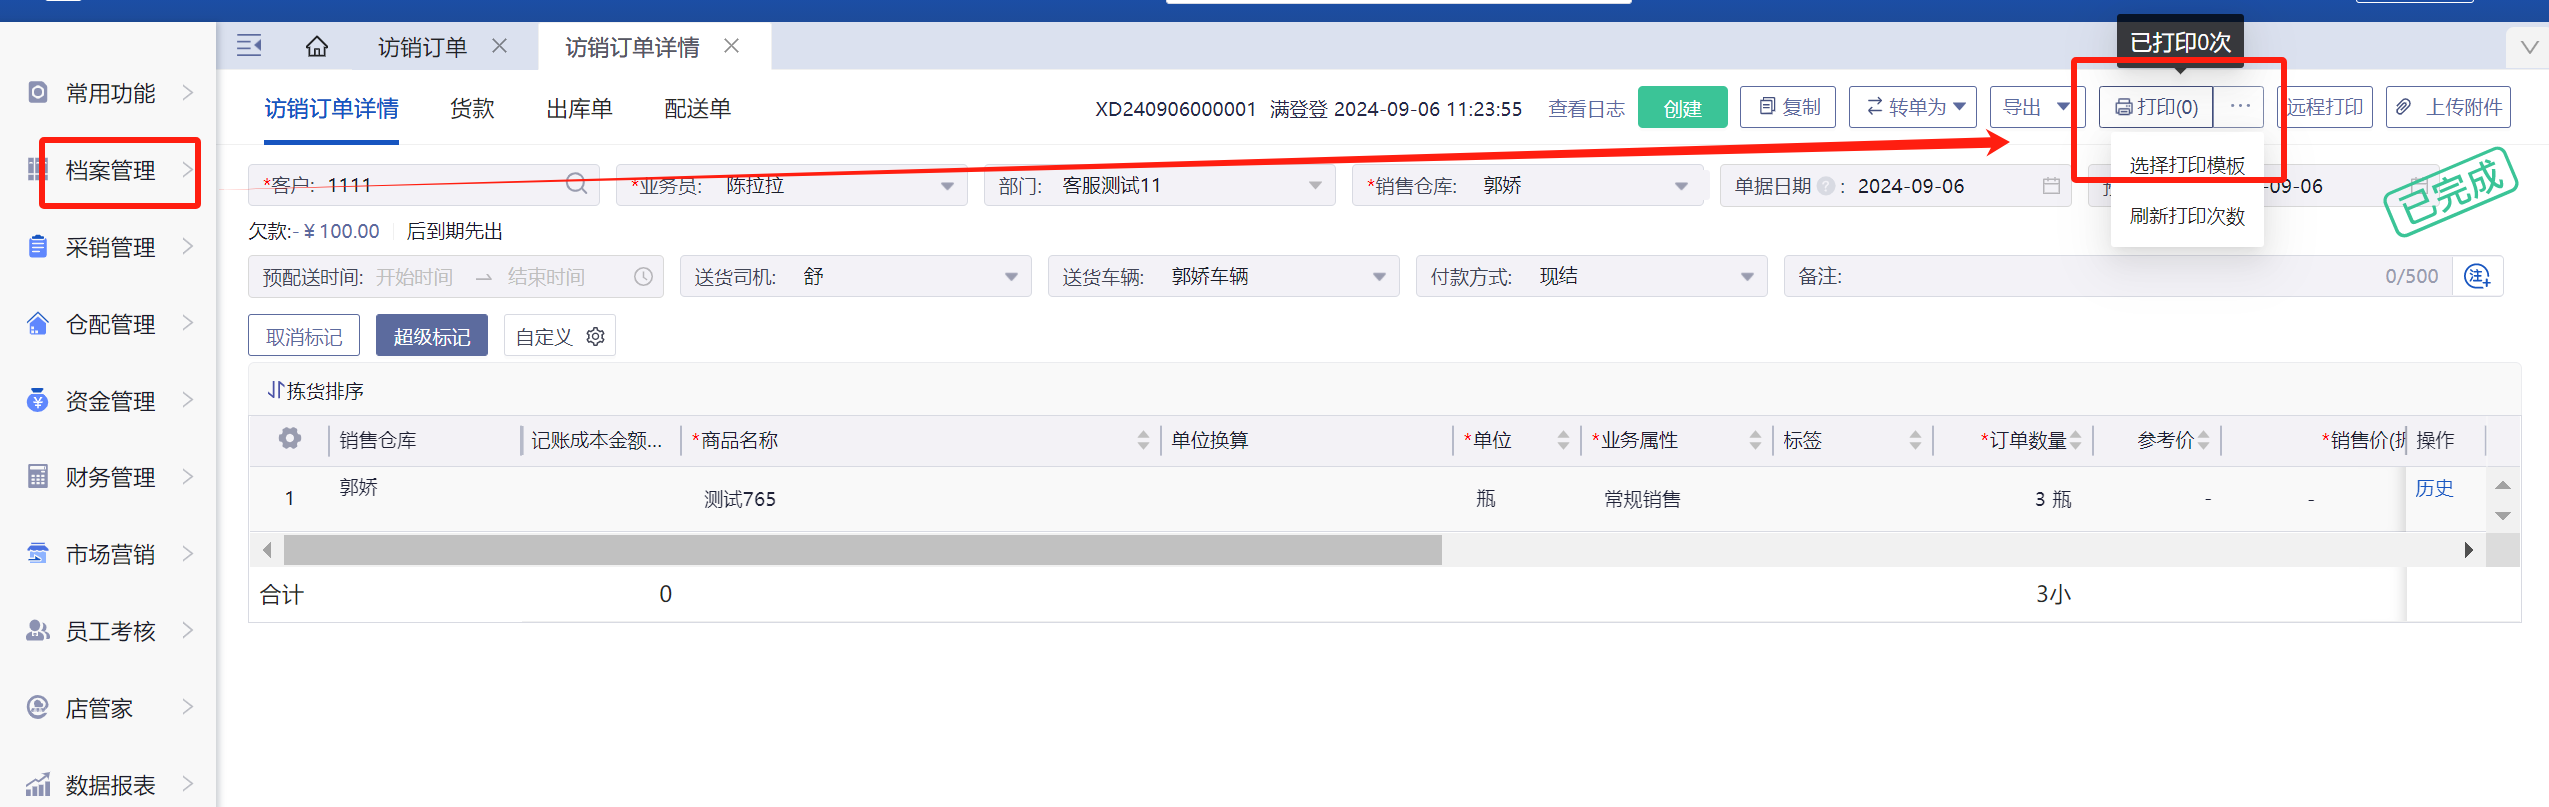This screenshot has width=2549, height=807.
Task: Toggle picking order sort
Action: click(x=315, y=391)
